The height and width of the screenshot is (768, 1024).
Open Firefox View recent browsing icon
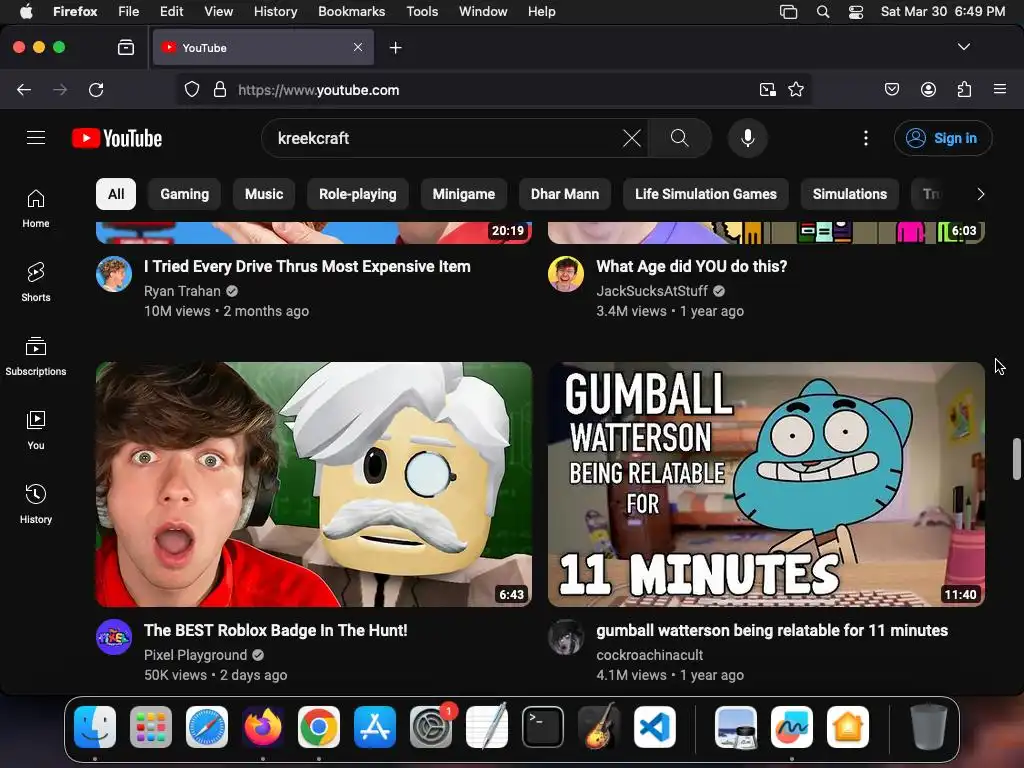126,47
